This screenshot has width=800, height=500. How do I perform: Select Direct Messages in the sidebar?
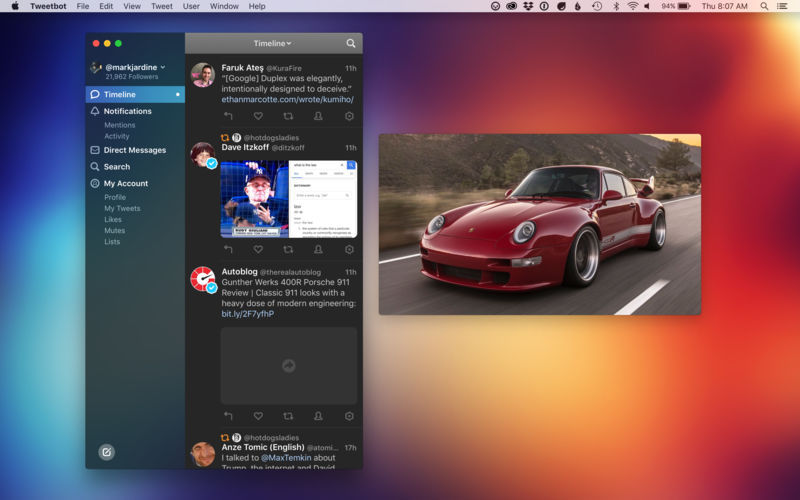(134, 150)
